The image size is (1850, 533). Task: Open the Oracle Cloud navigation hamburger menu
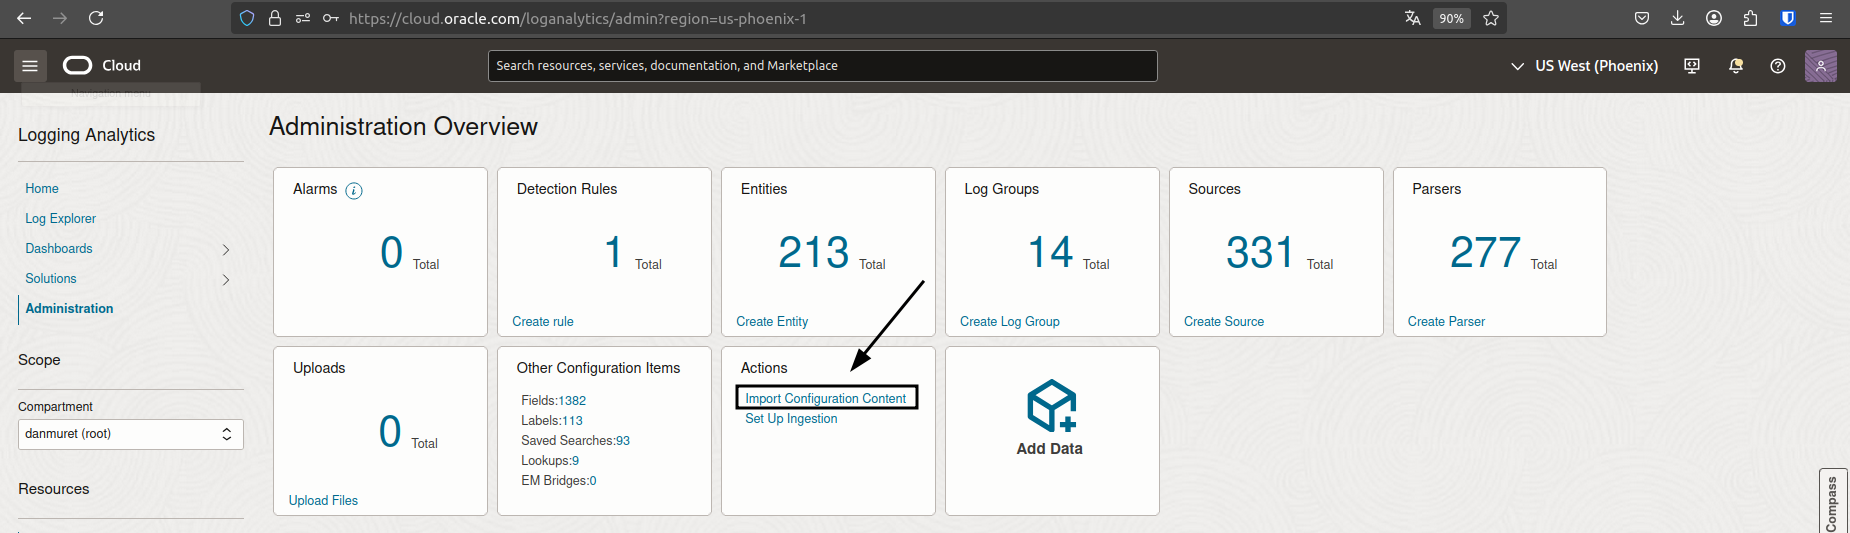pos(30,66)
